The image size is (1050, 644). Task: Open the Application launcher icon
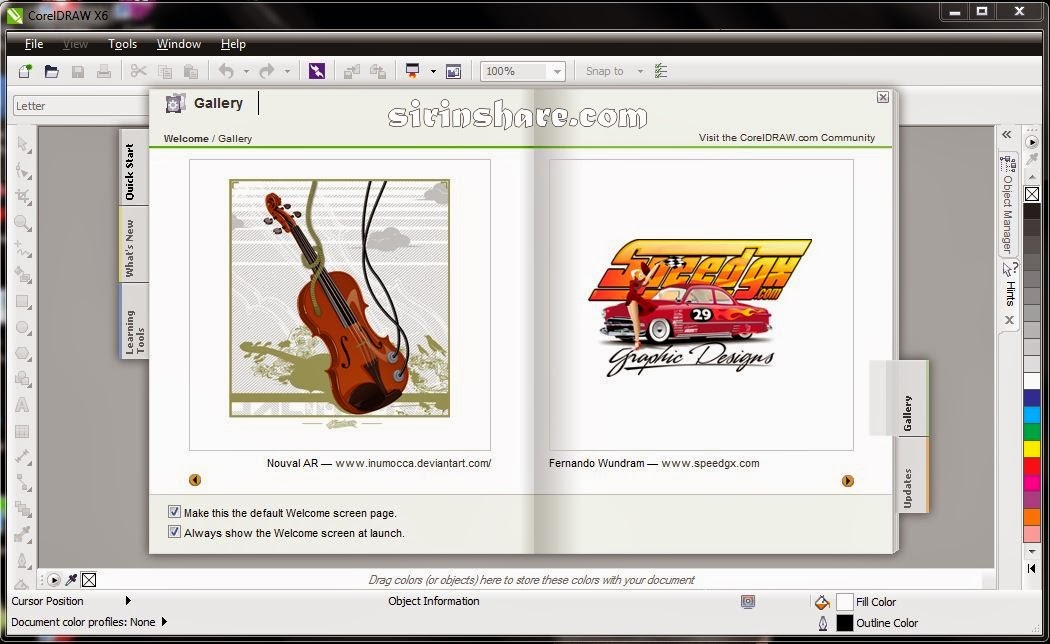pyautogui.click(x=412, y=71)
